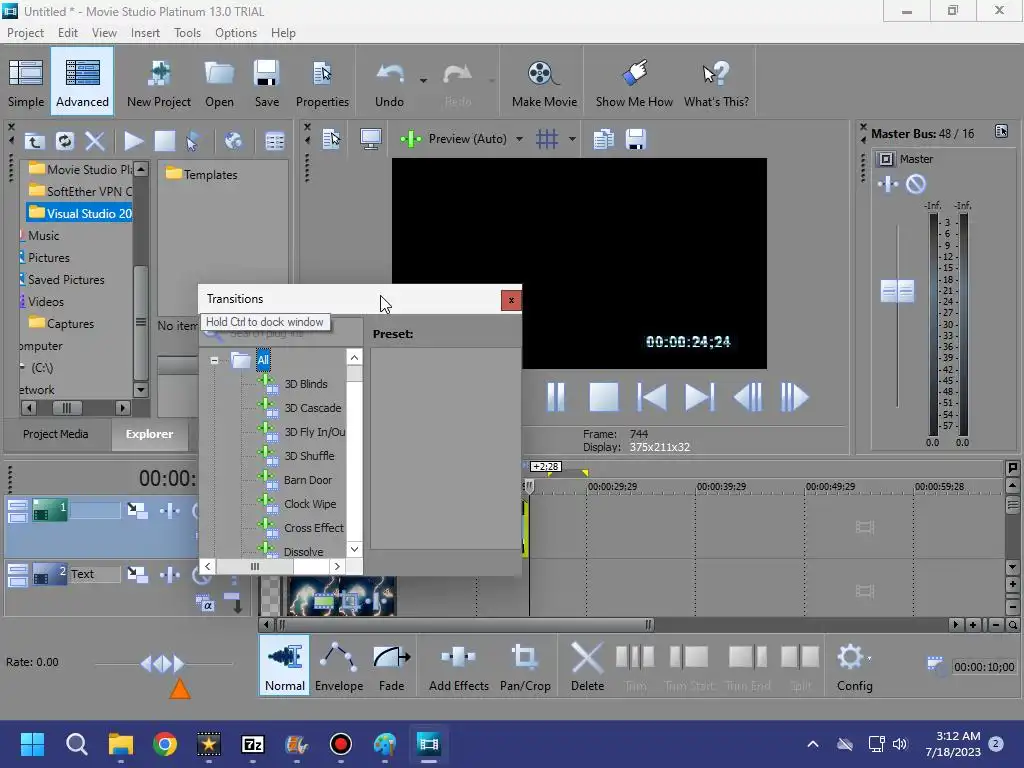Open the Make Movie wizard
This screenshot has height=768, width=1024.
coord(544,82)
